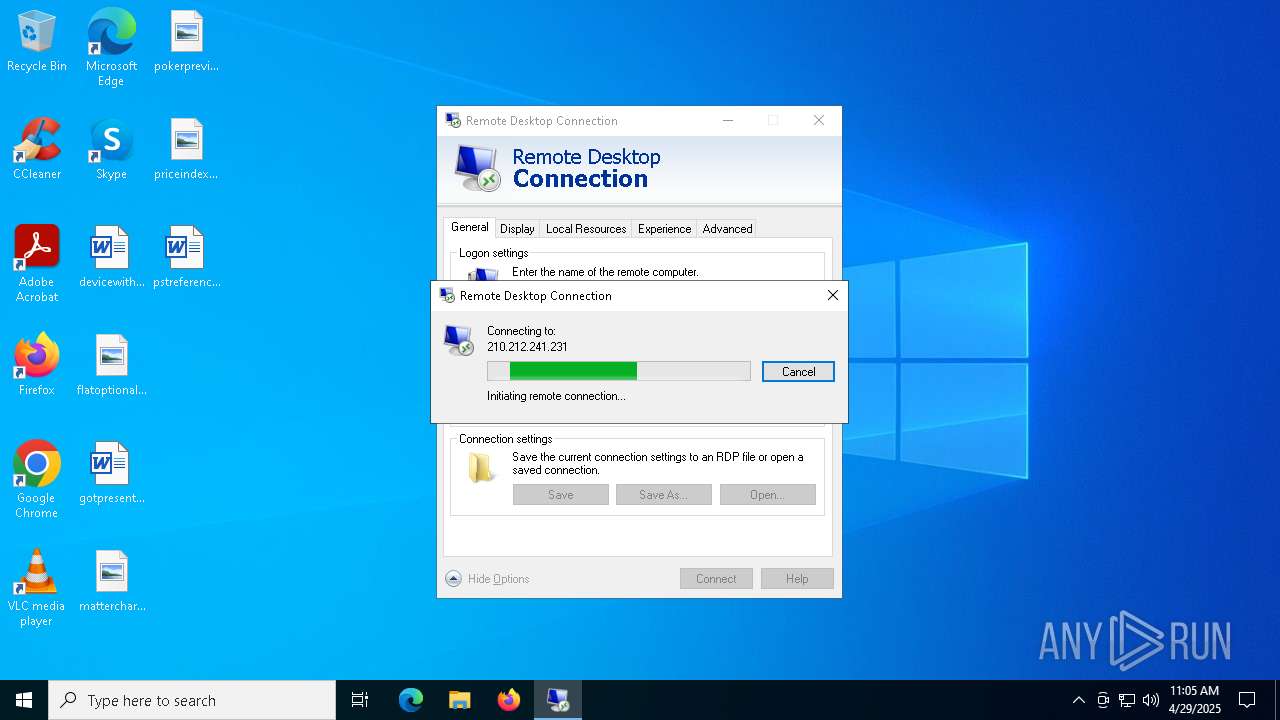The image size is (1280, 720).
Task: Click the IP address 210.212.241.231 text
Action: 527,347
